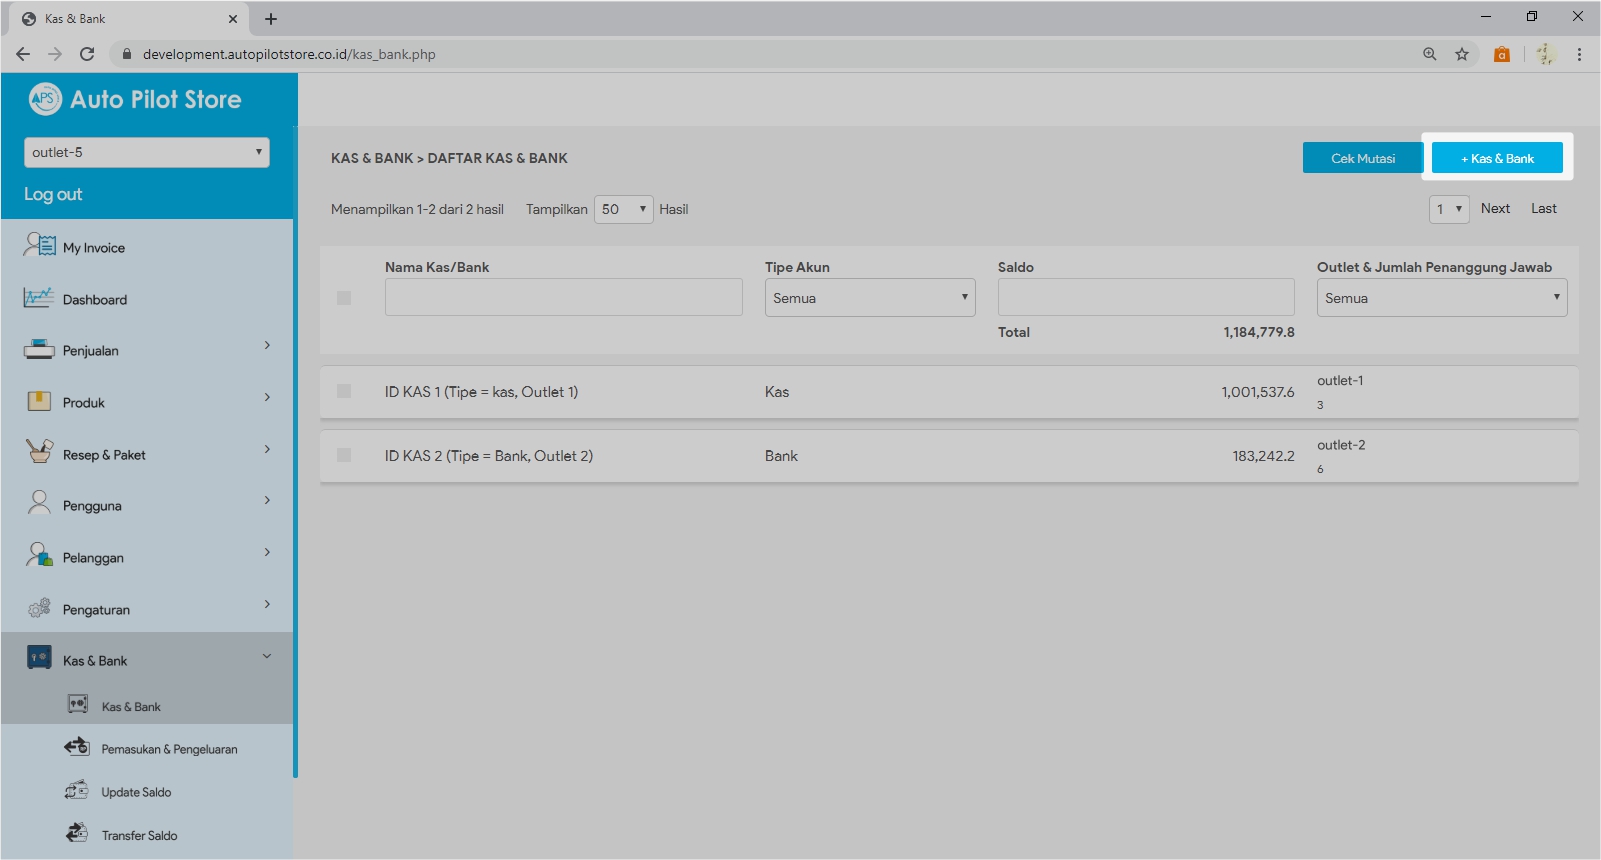The image size is (1601, 860).
Task: Tick the select-all checkbox in table header
Action: pos(344,298)
